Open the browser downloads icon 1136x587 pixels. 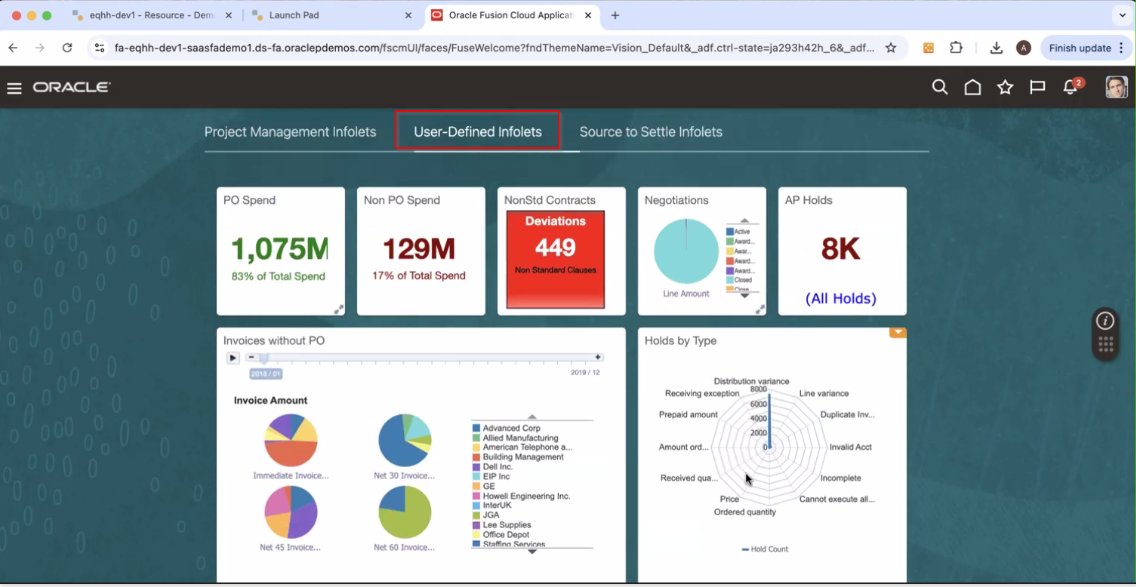tap(996, 48)
